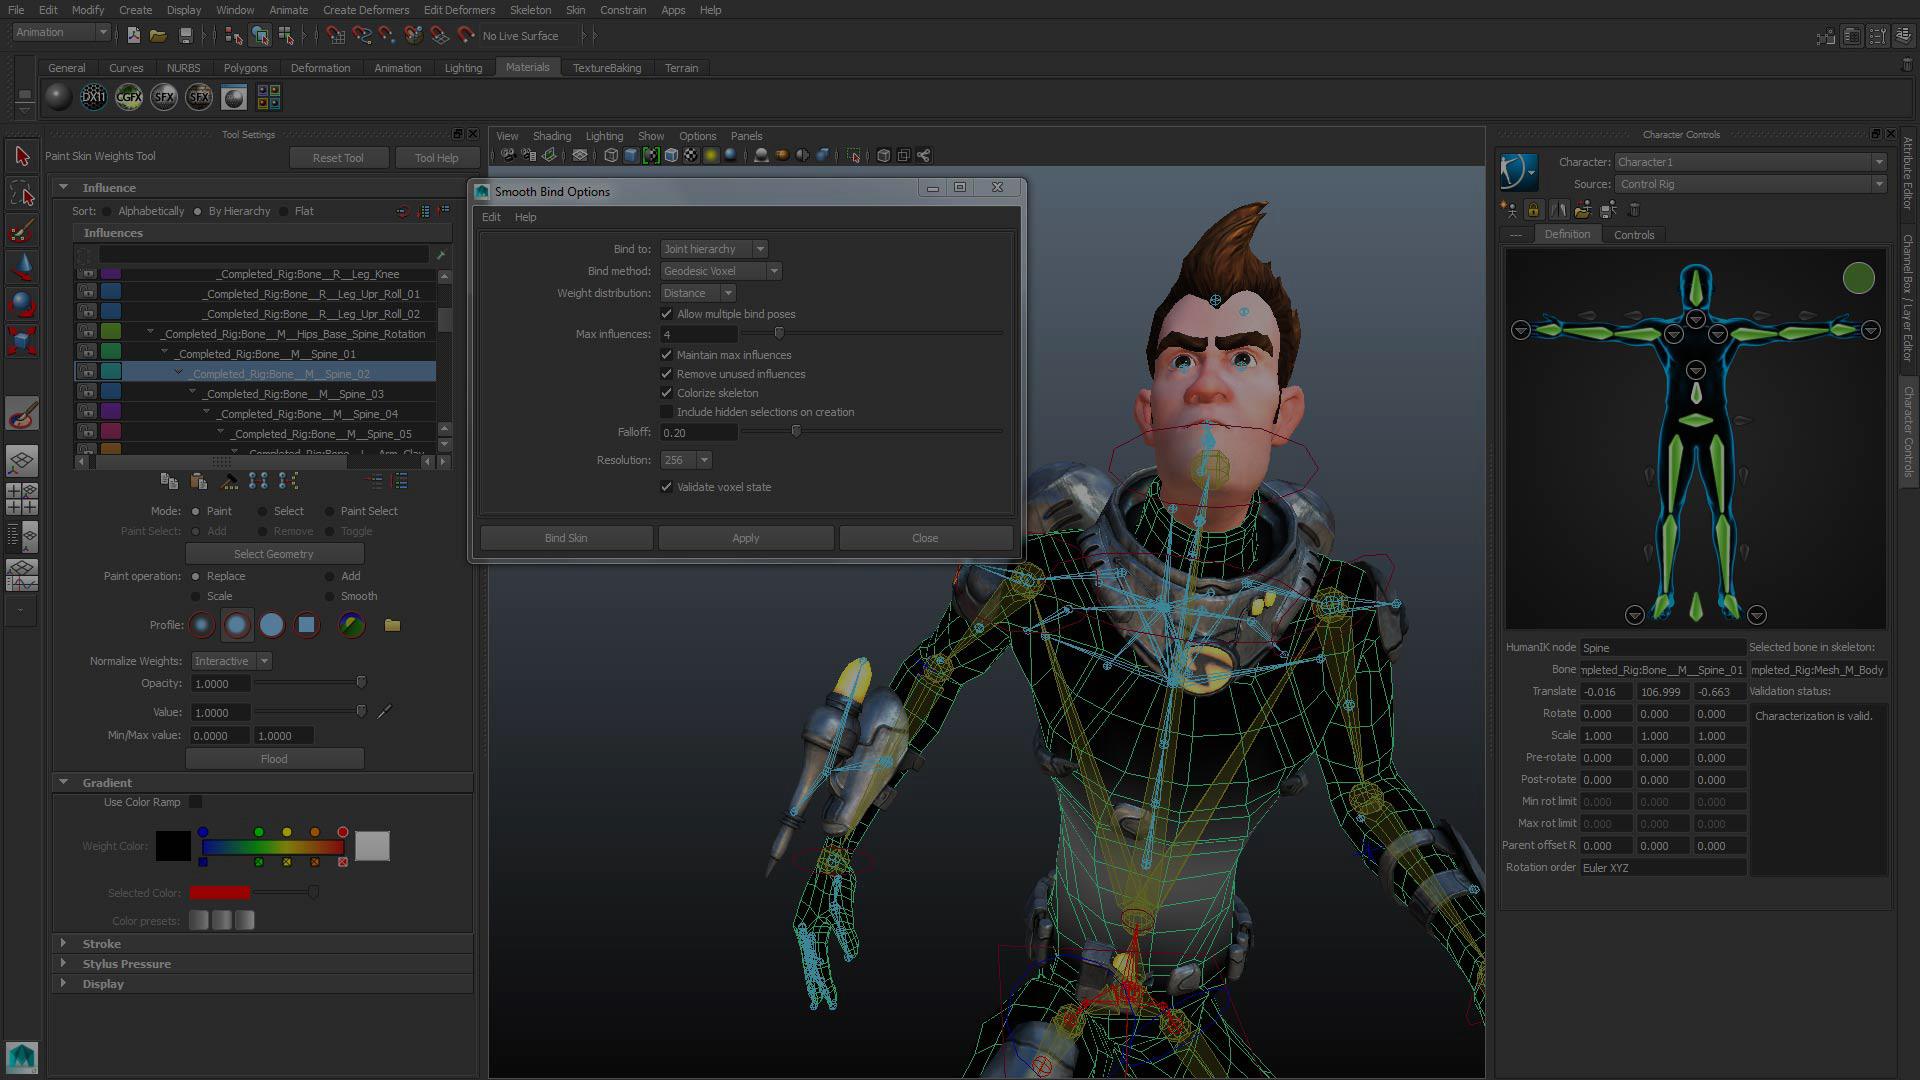Viewport: 1920px width, 1080px height.
Task: Click the mirror character definition icon
Action: click(x=1558, y=210)
